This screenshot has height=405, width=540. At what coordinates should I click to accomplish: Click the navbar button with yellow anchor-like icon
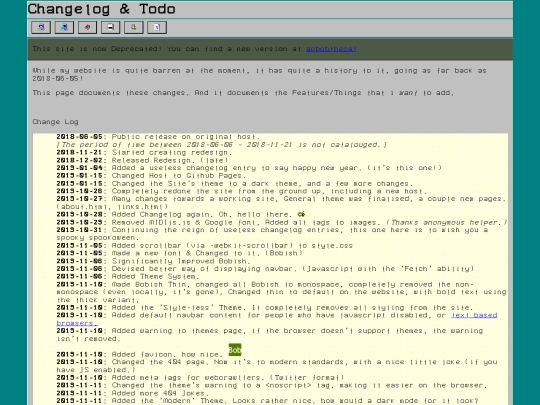click(134, 27)
